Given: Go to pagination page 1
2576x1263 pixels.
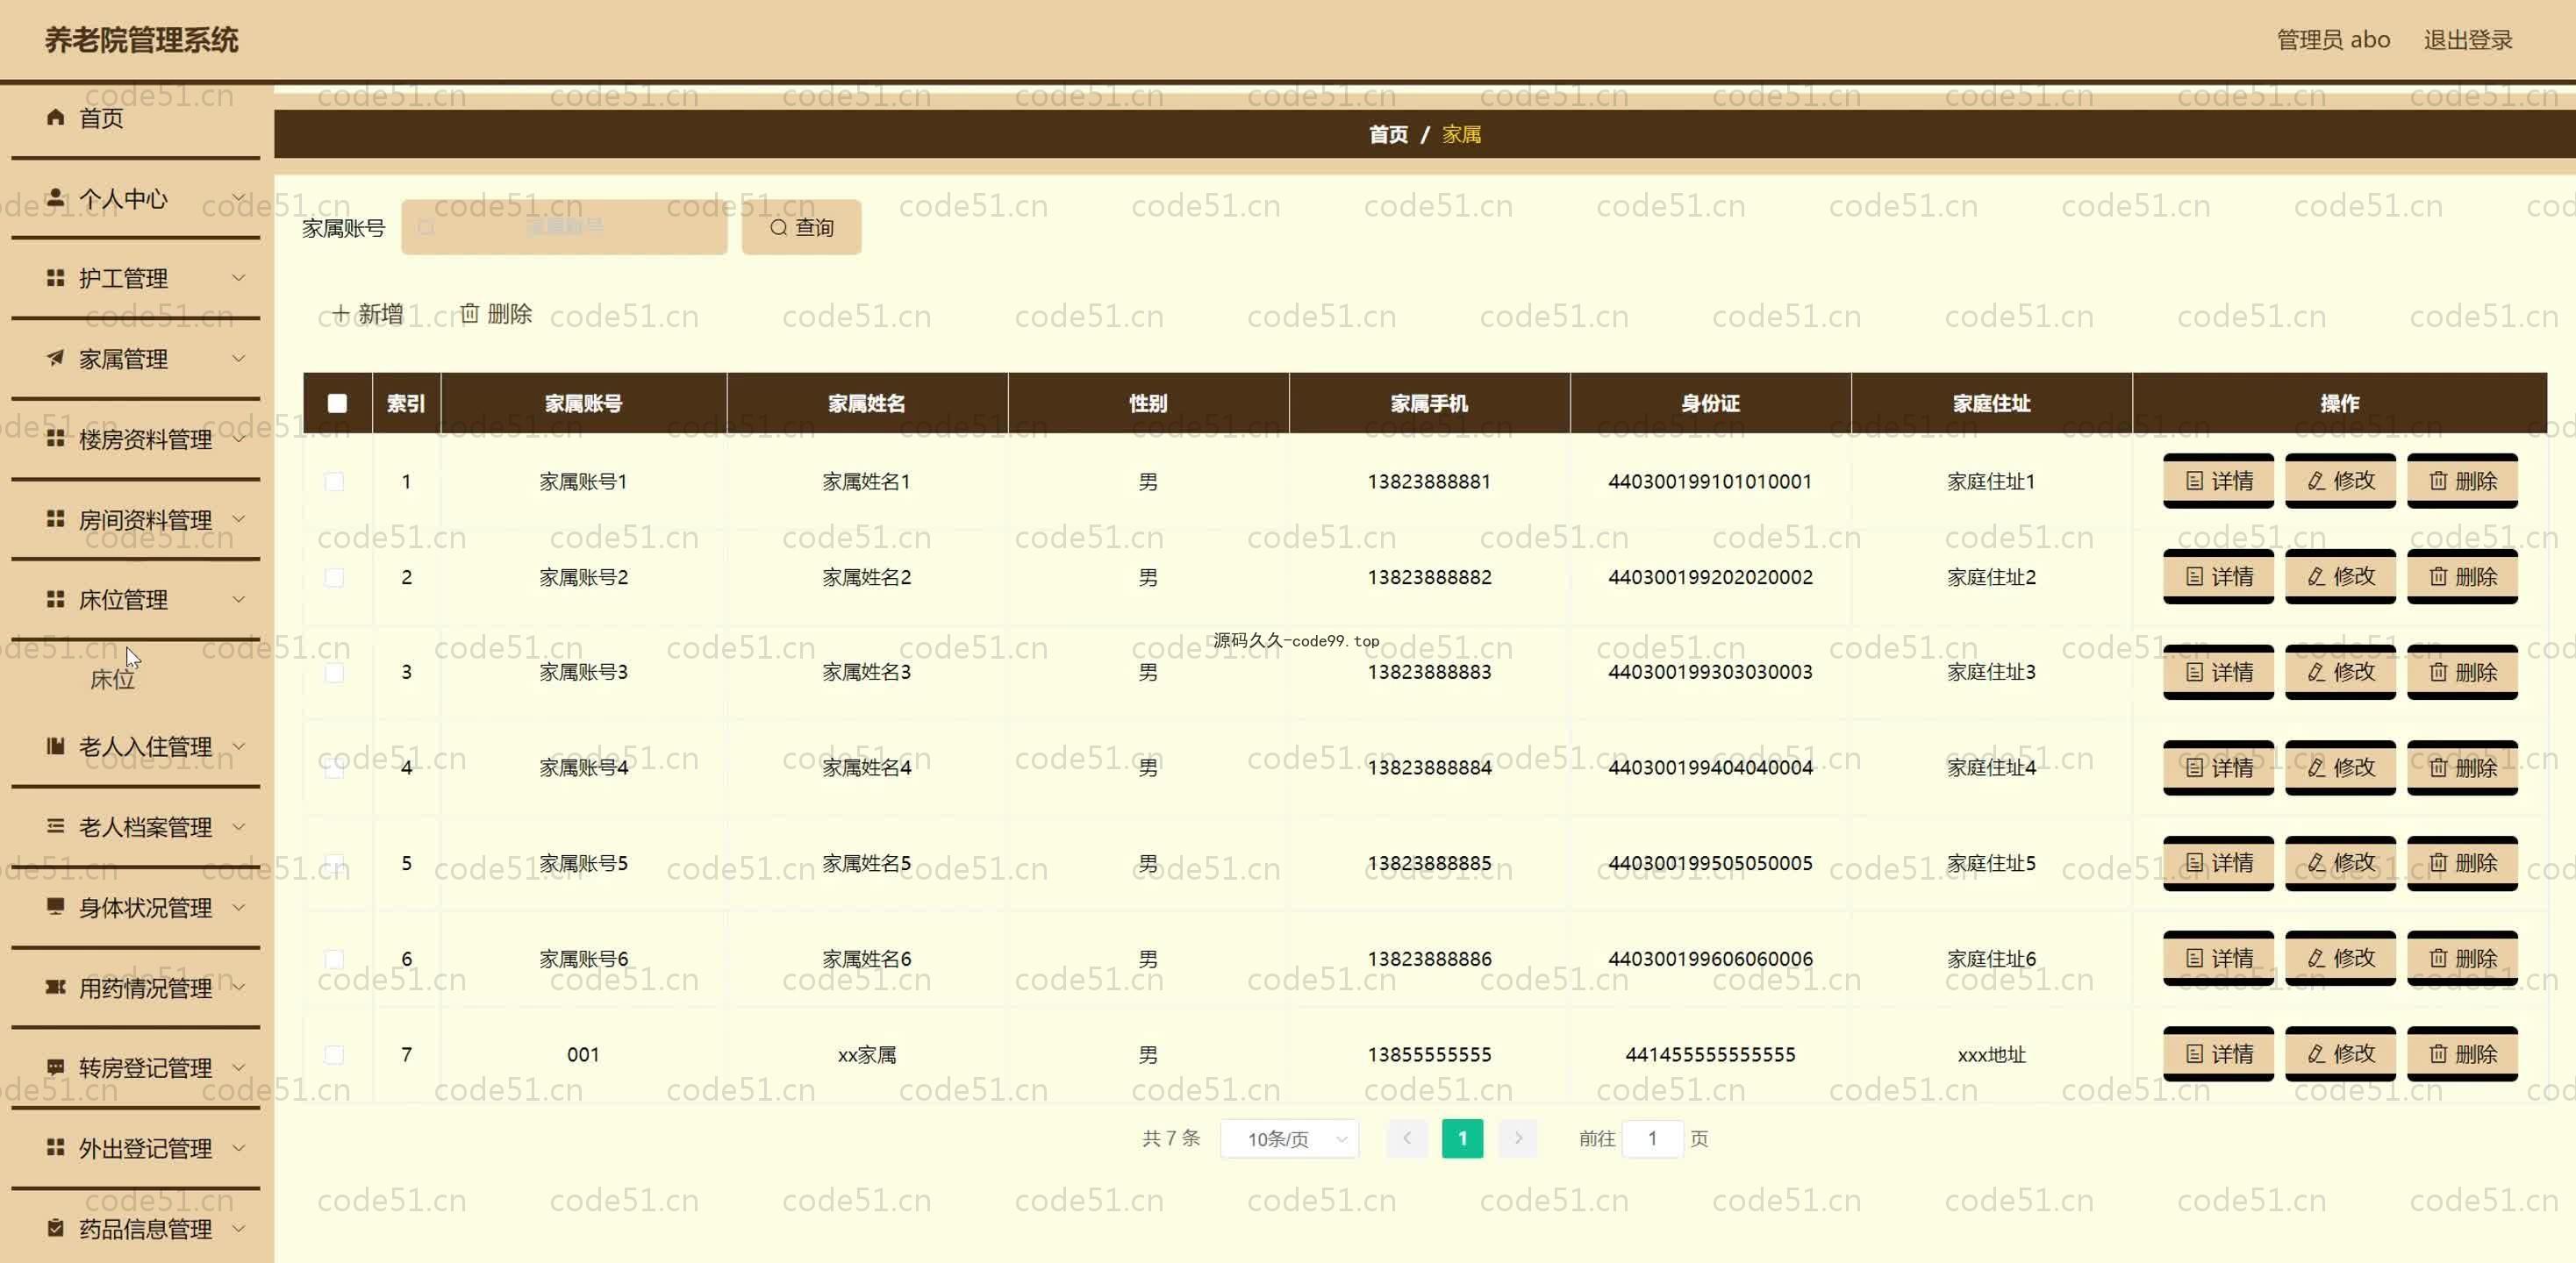Looking at the screenshot, I should 1462,1138.
